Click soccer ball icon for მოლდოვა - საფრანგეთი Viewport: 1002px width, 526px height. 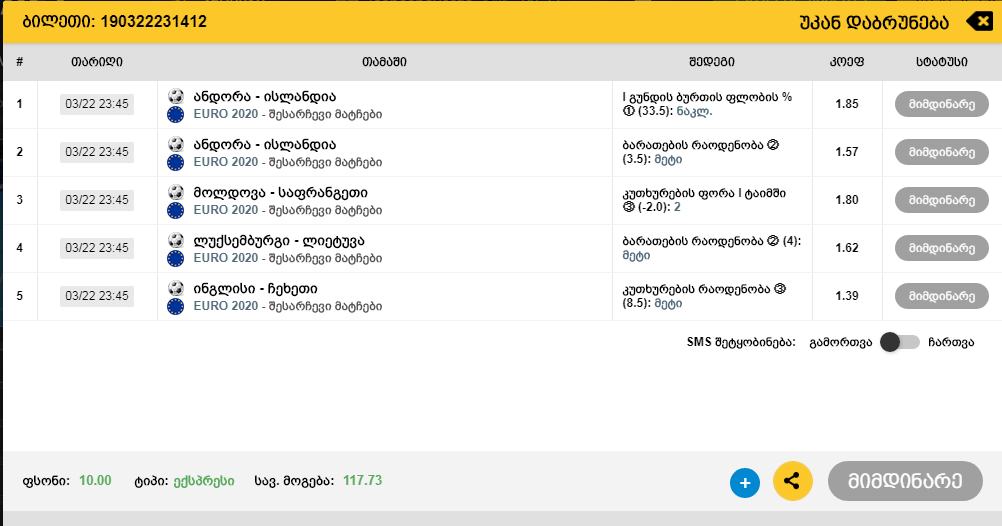coord(176,192)
